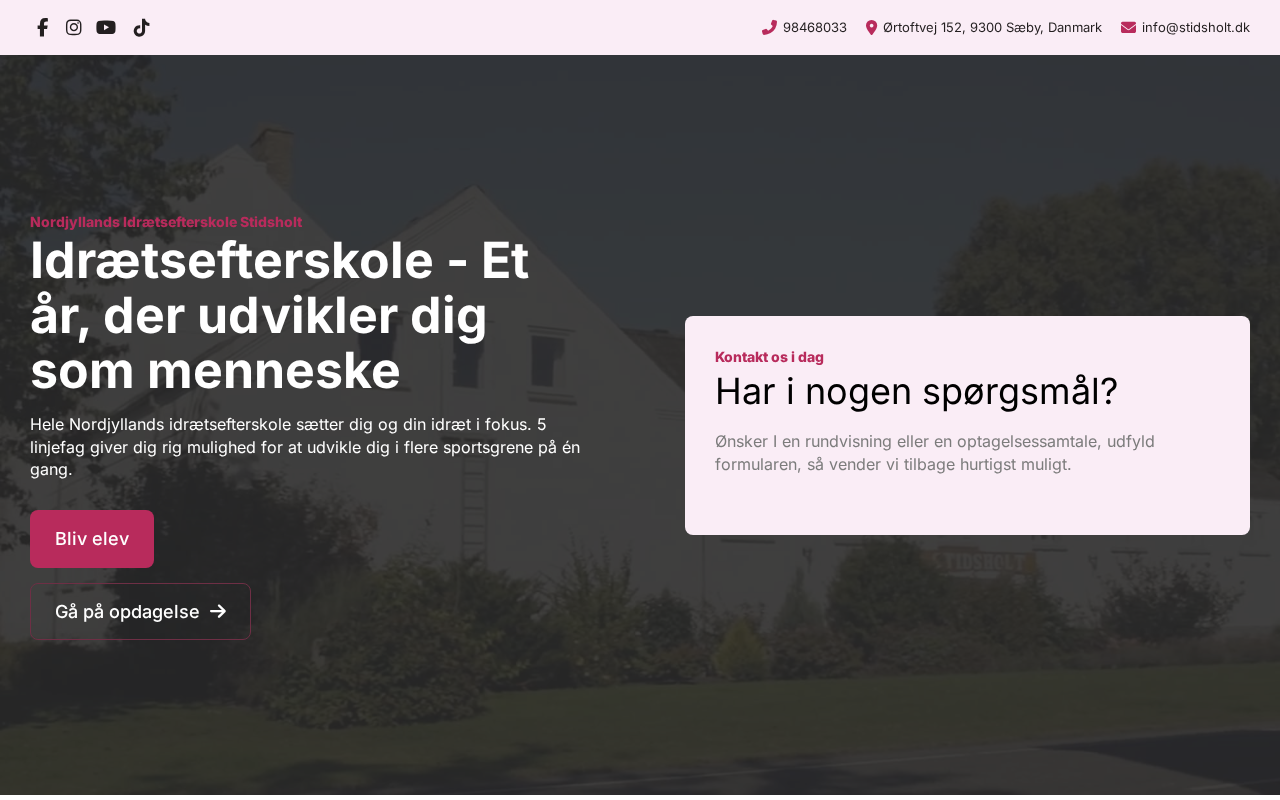1280x800 pixels.
Task: Call phone number 98468033
Action: coord(814,27)
